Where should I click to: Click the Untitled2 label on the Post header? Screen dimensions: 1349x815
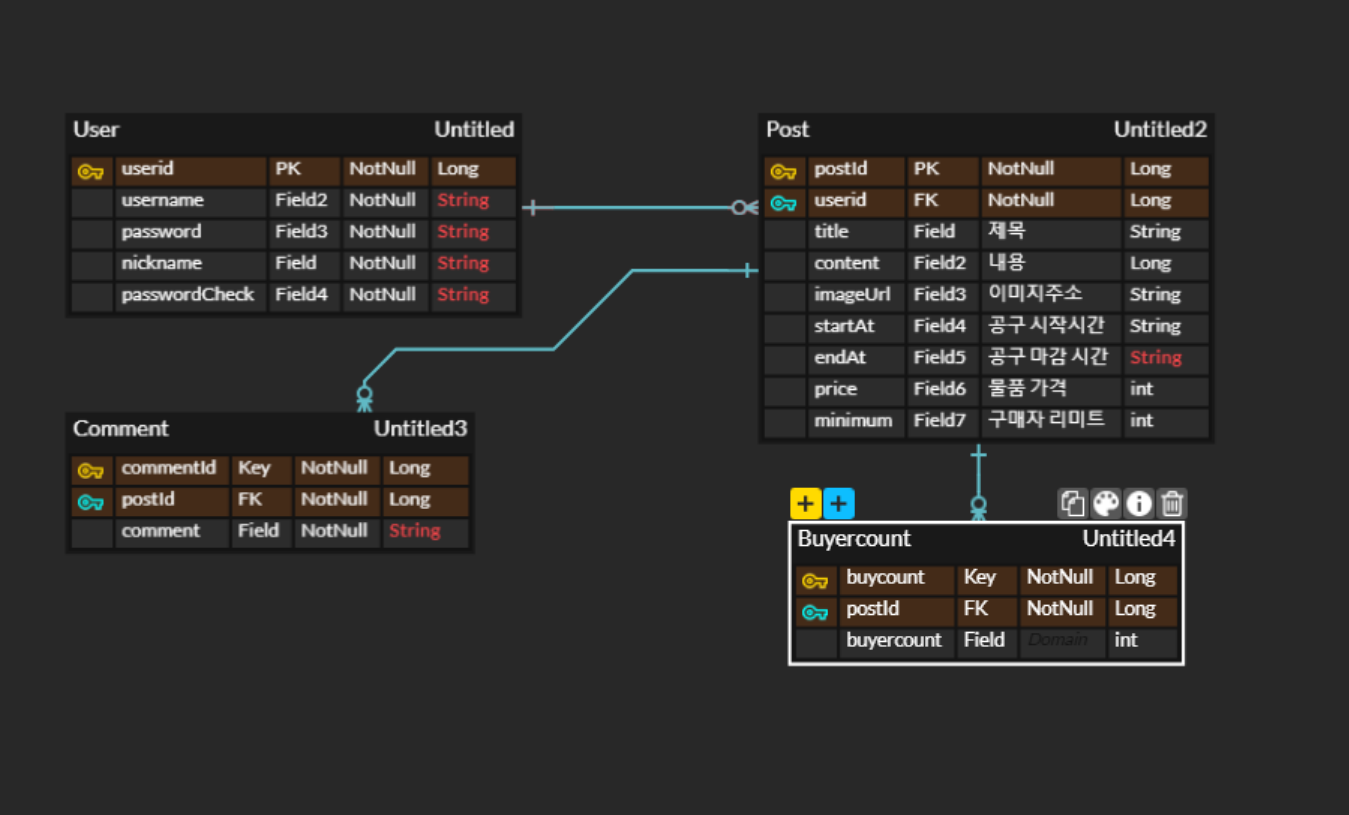[x=1160, y=130]
